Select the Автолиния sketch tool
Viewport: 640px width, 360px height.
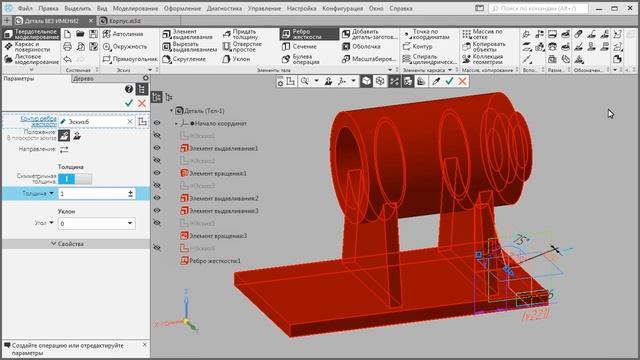tap(122, 34)
